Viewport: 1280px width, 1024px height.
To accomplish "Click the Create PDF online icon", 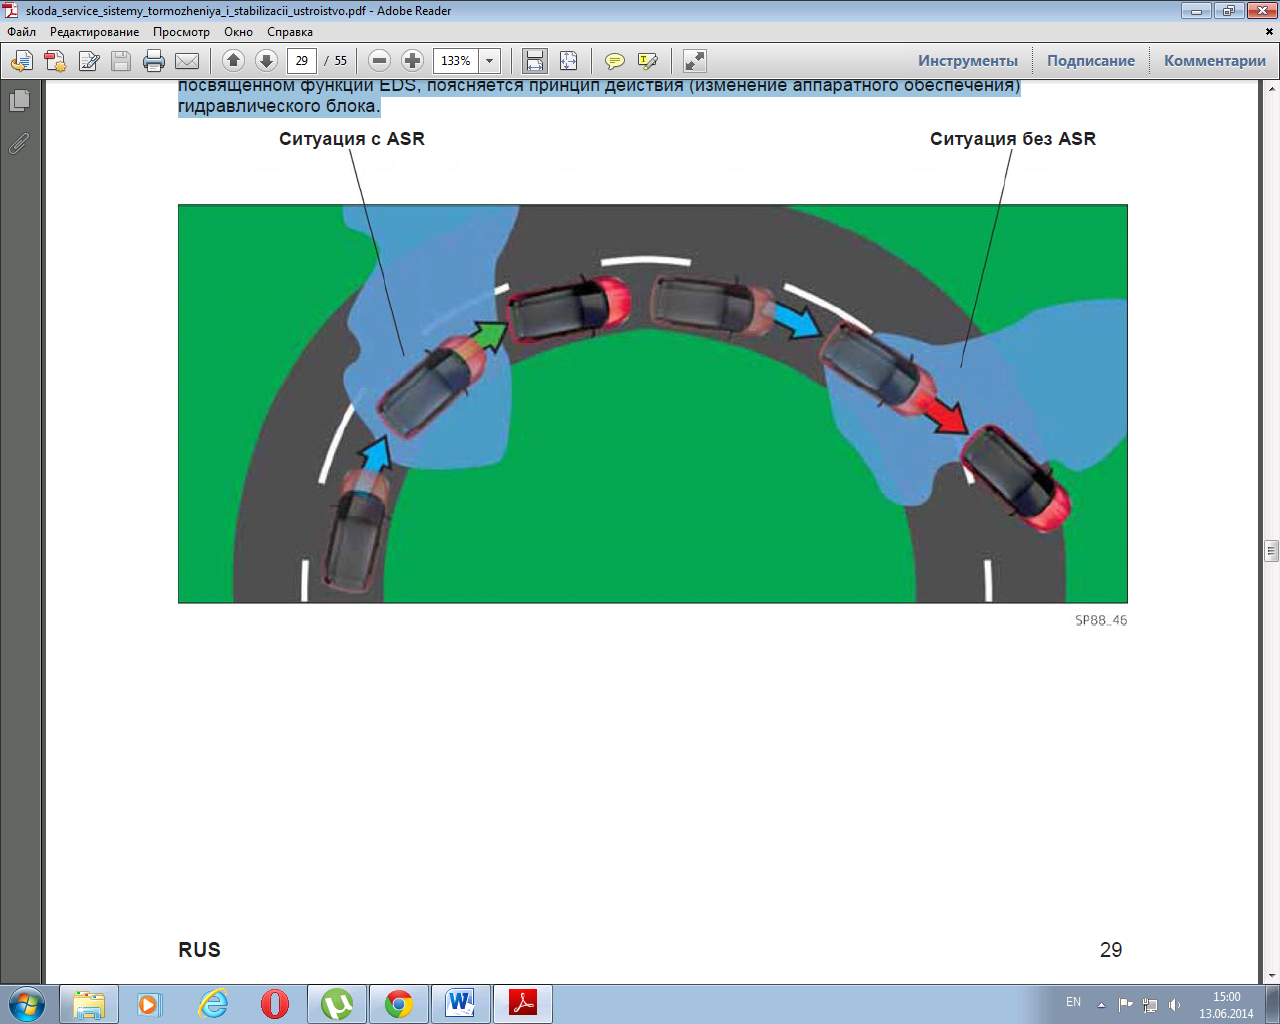I will click(x=55, y=61).
